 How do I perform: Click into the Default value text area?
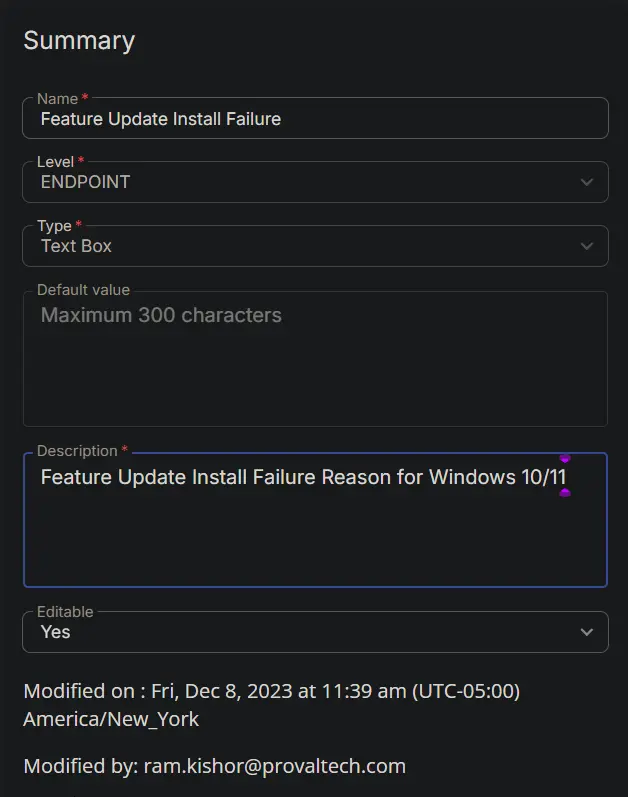click(315, 359)
